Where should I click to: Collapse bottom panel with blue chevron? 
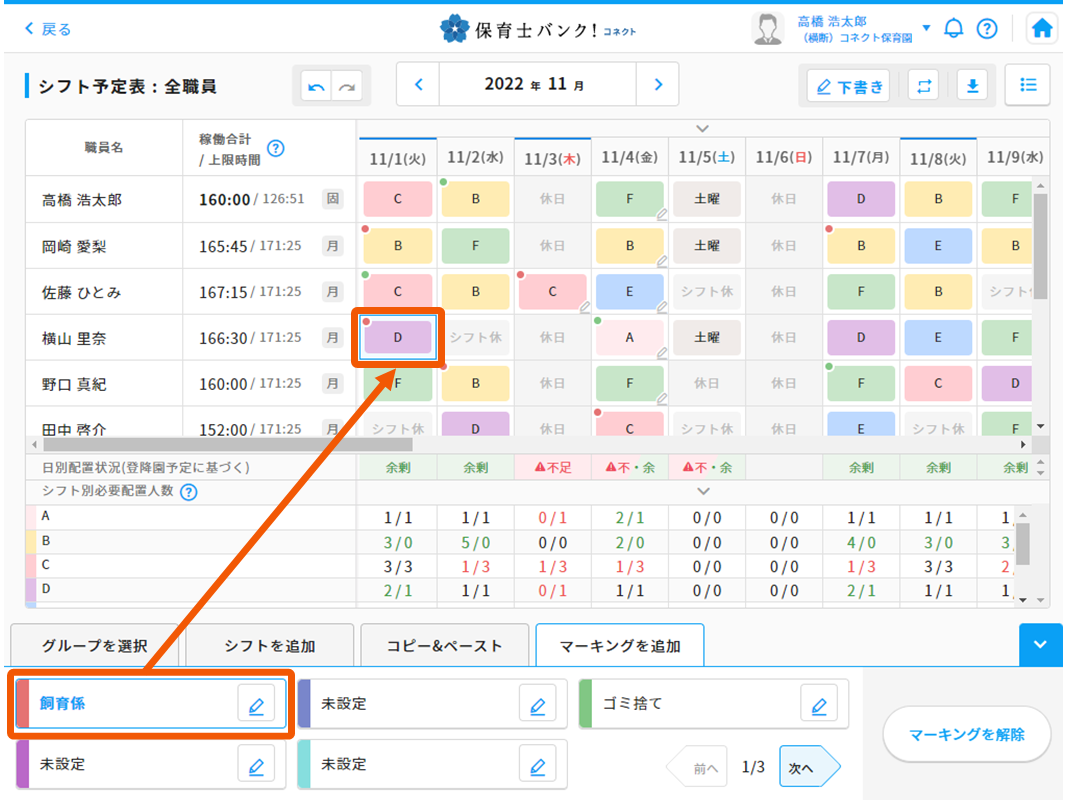pos(1041,645)
